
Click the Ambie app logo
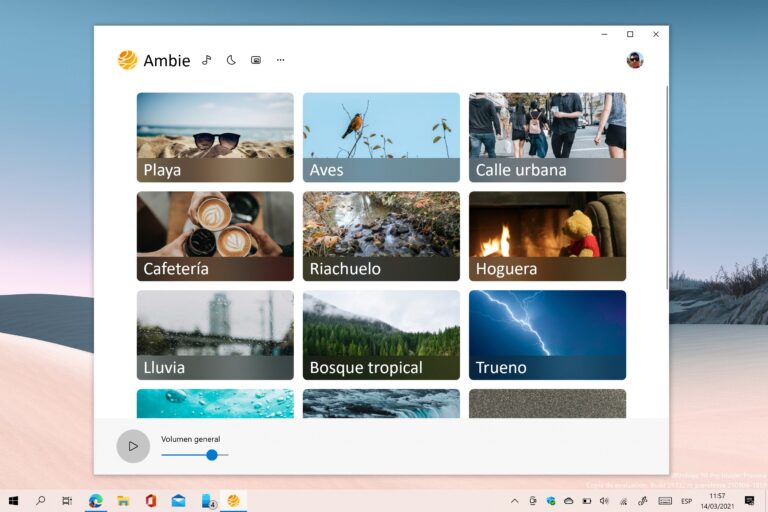pyautogui.click(x=127, y=60)
